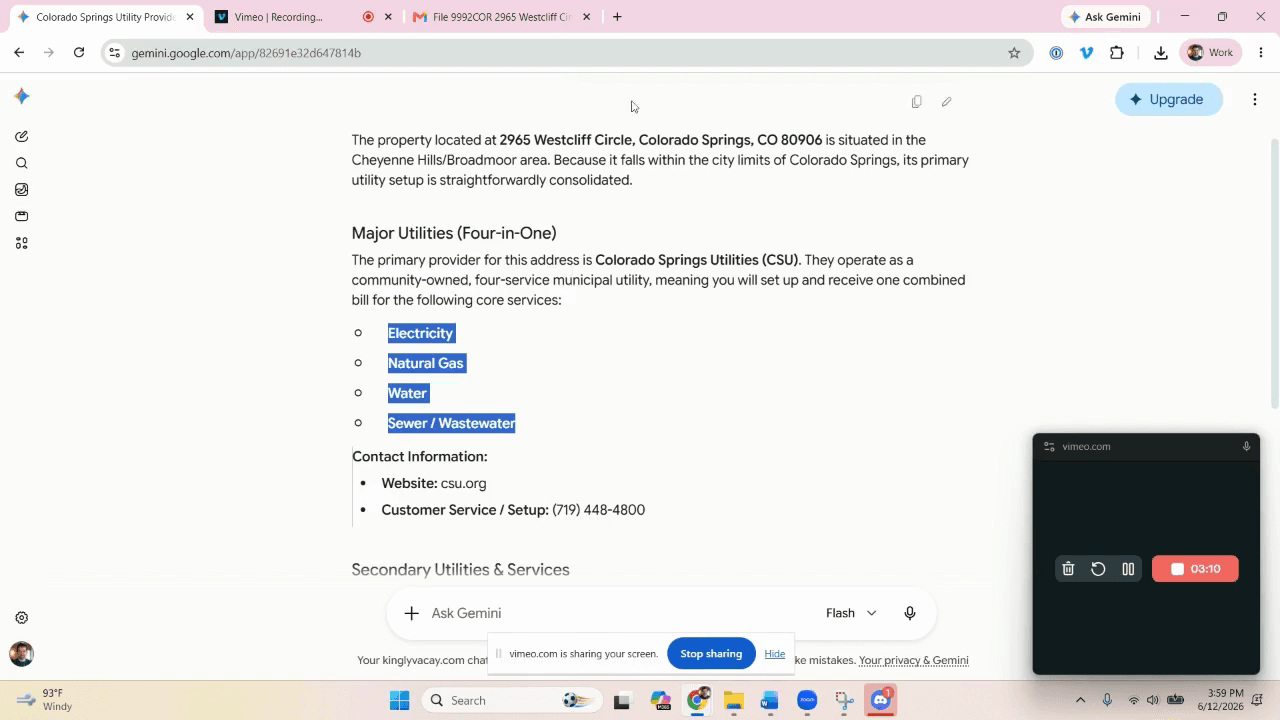
Task: Click vimeo.com back-to-tab icon in overlay
Action: (1048, 447)
